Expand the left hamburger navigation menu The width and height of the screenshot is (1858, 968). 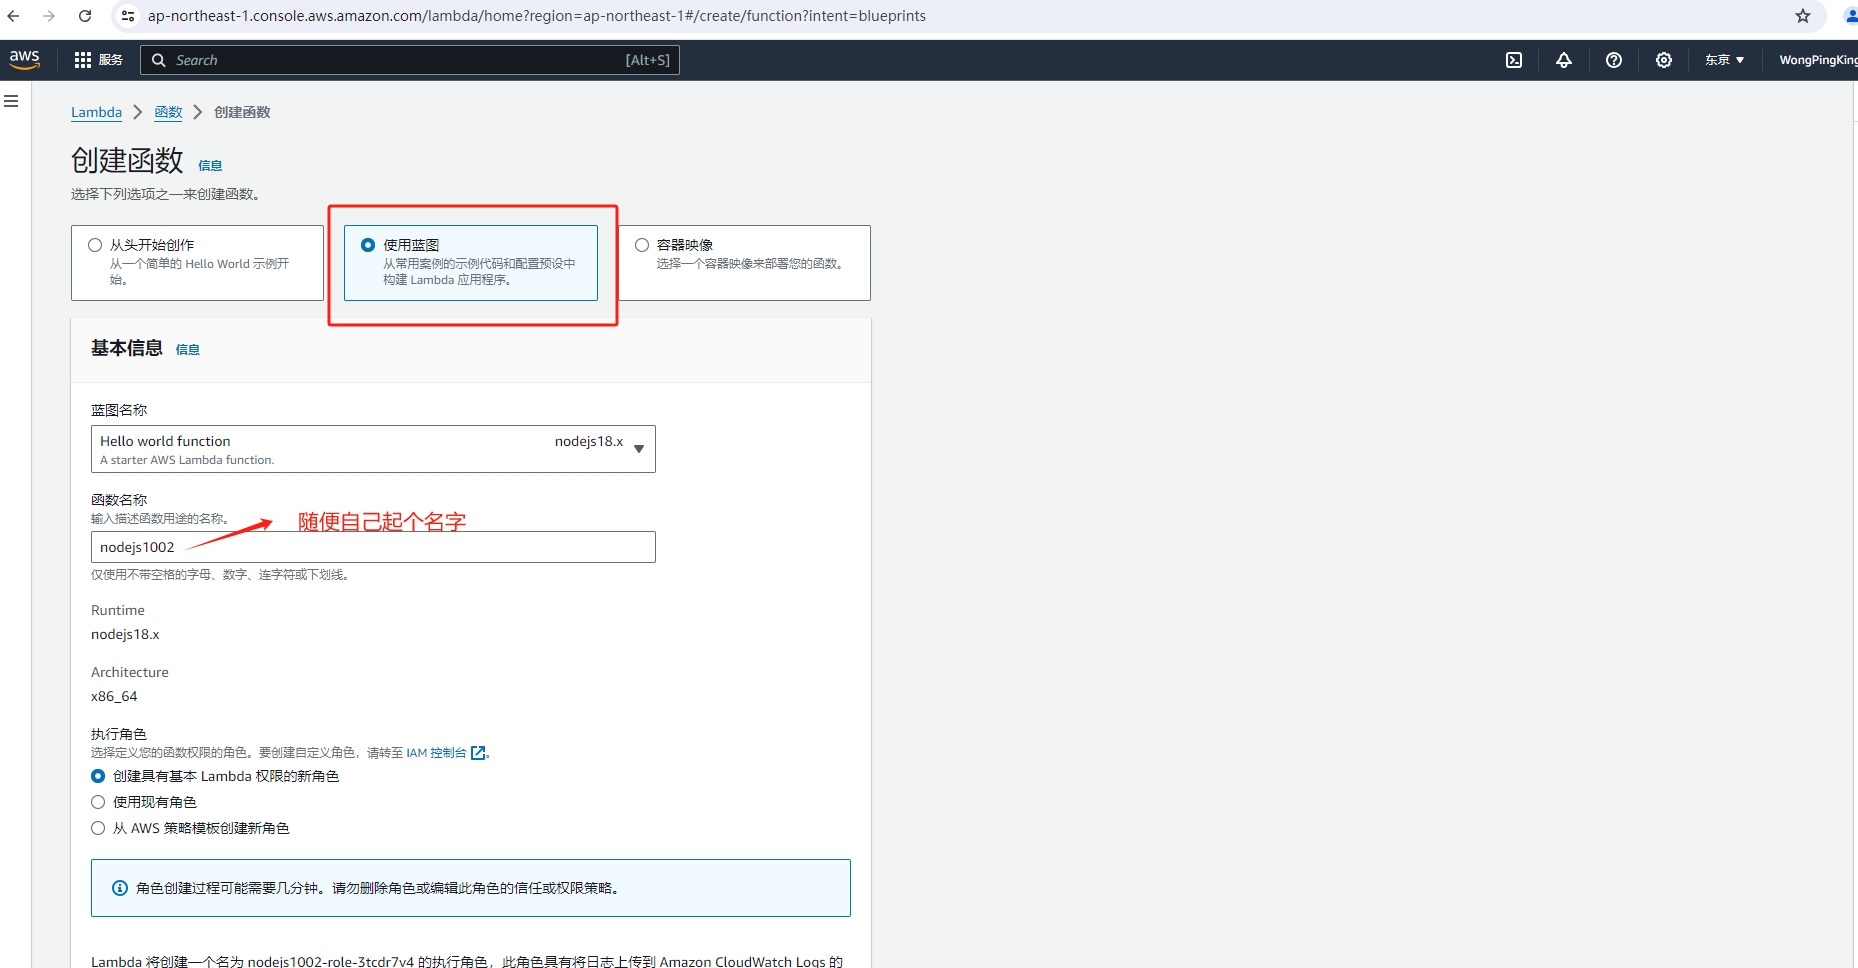pyautogui.click(x=11, y=101)
